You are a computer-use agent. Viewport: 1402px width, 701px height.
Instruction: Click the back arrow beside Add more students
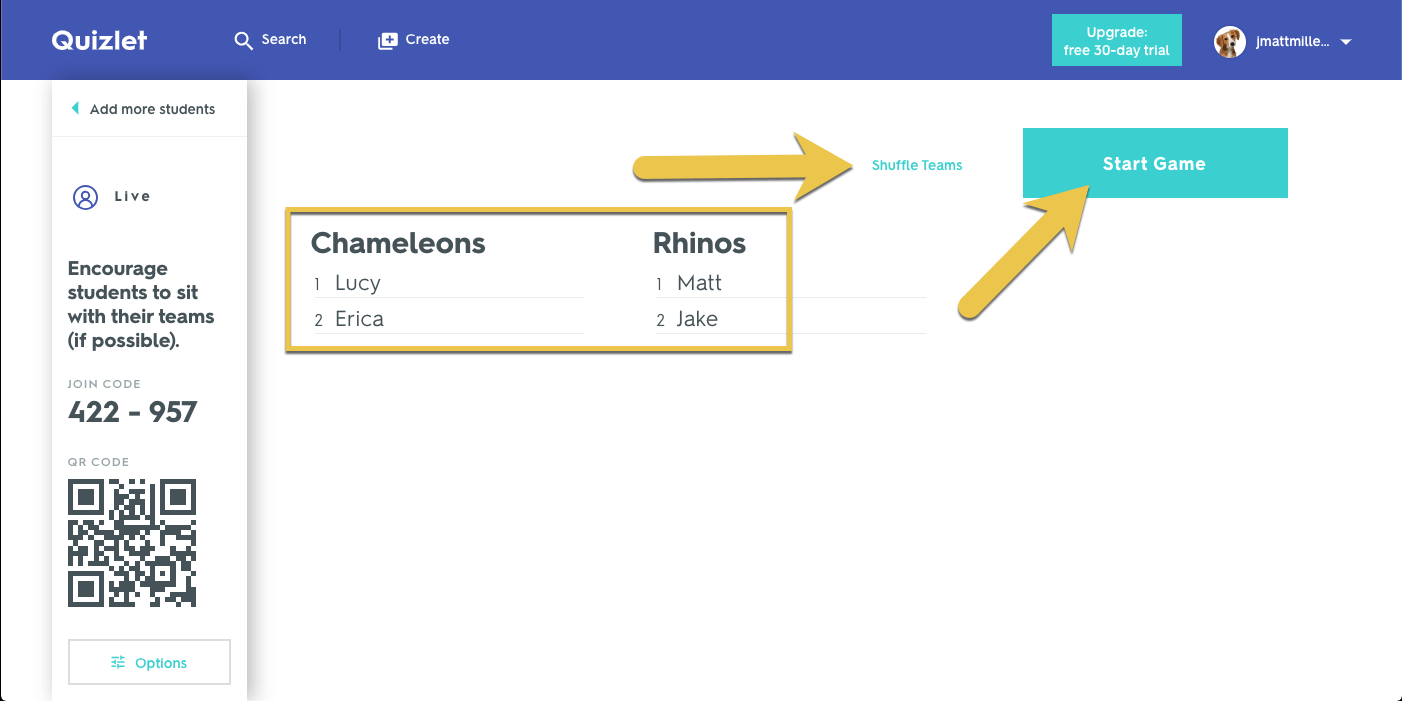click(74, 107)
